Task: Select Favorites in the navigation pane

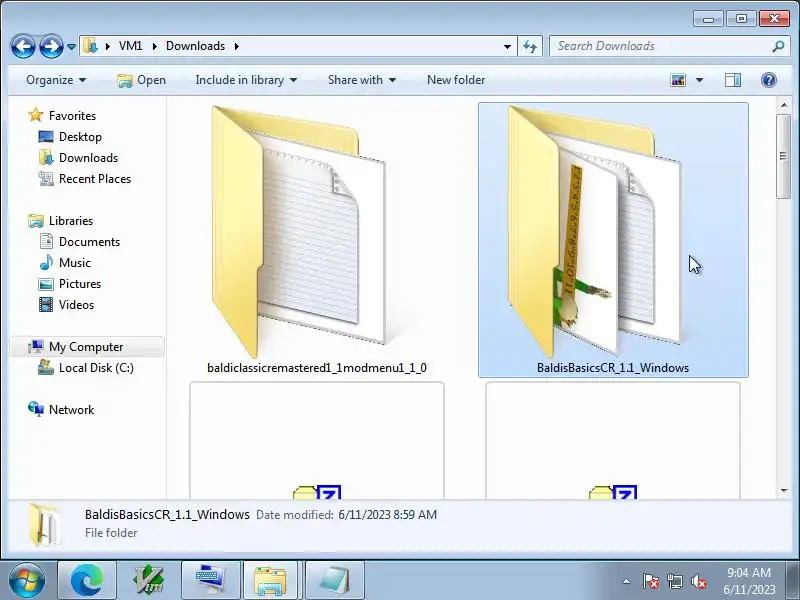Action: pyautogui.click(x=72, y=116)
